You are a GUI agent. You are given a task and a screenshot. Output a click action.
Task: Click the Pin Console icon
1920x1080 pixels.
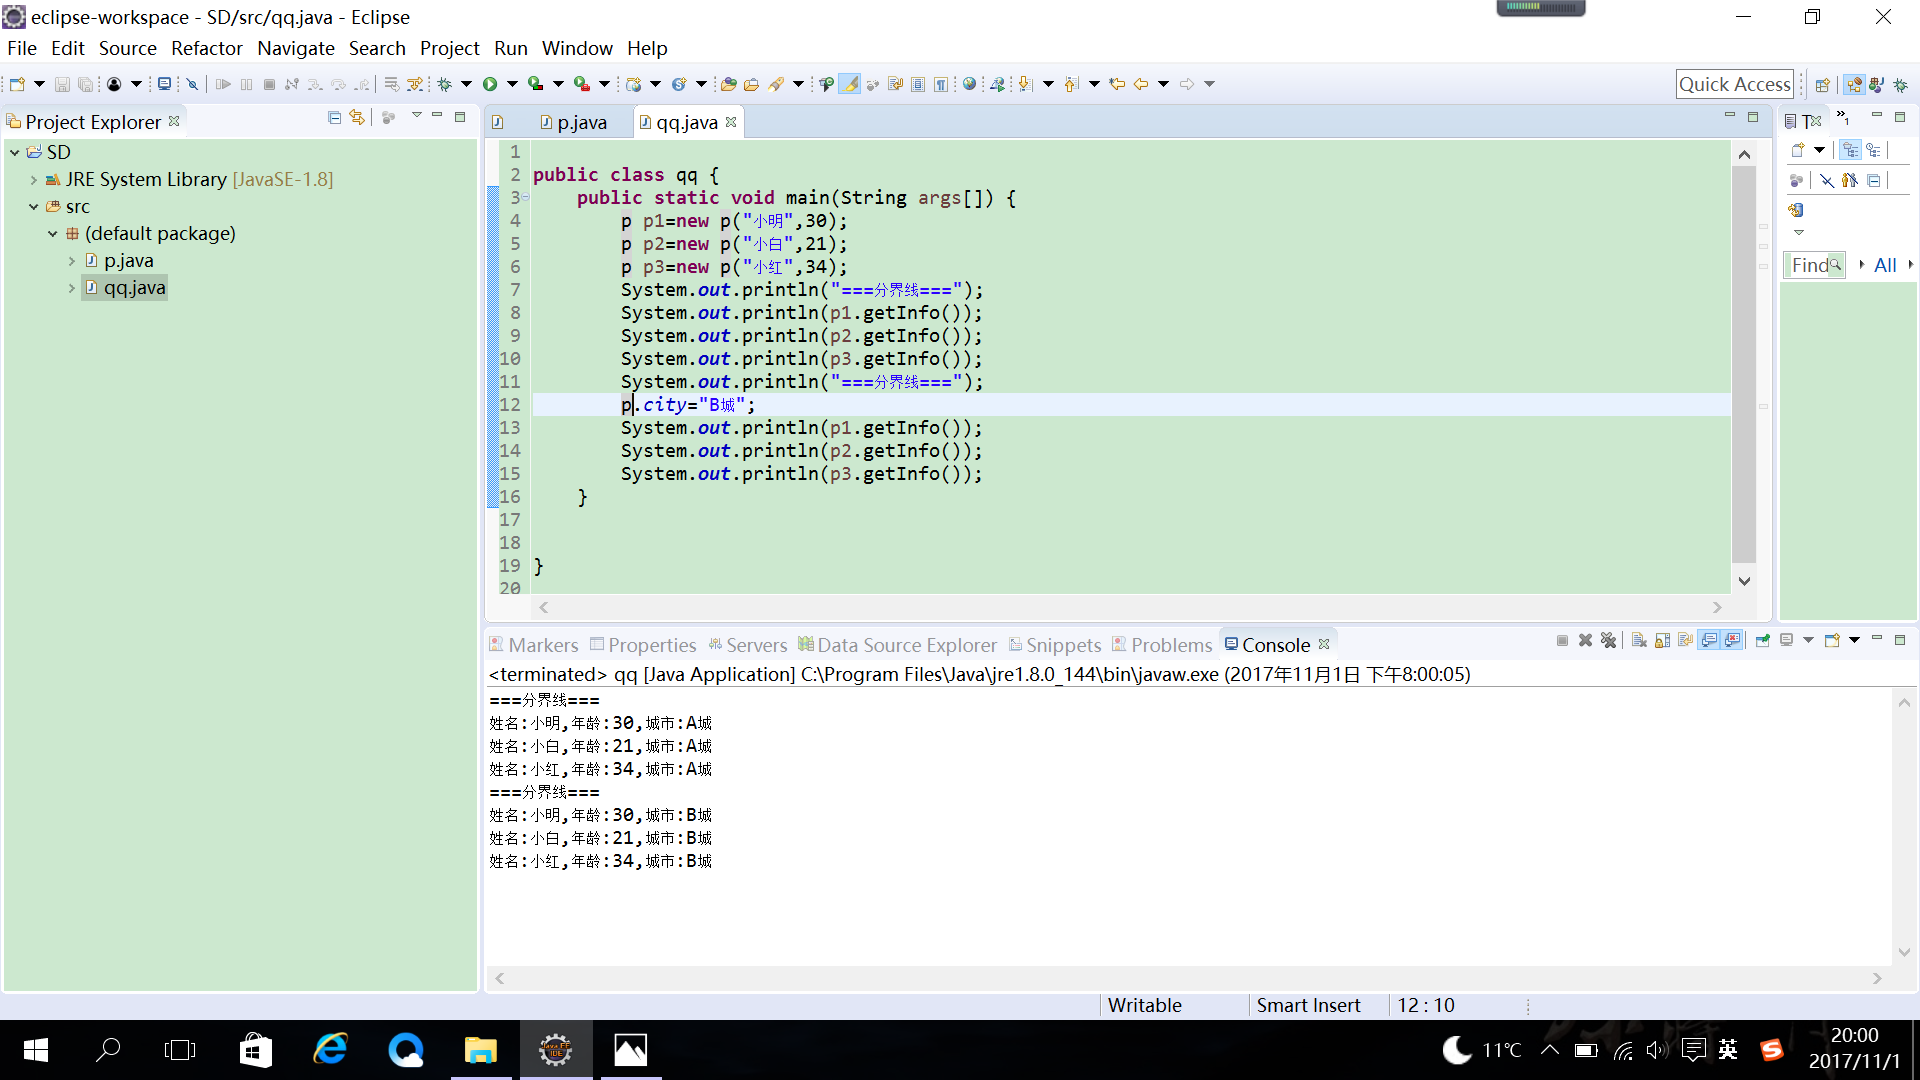click(x=1763, y=641)
